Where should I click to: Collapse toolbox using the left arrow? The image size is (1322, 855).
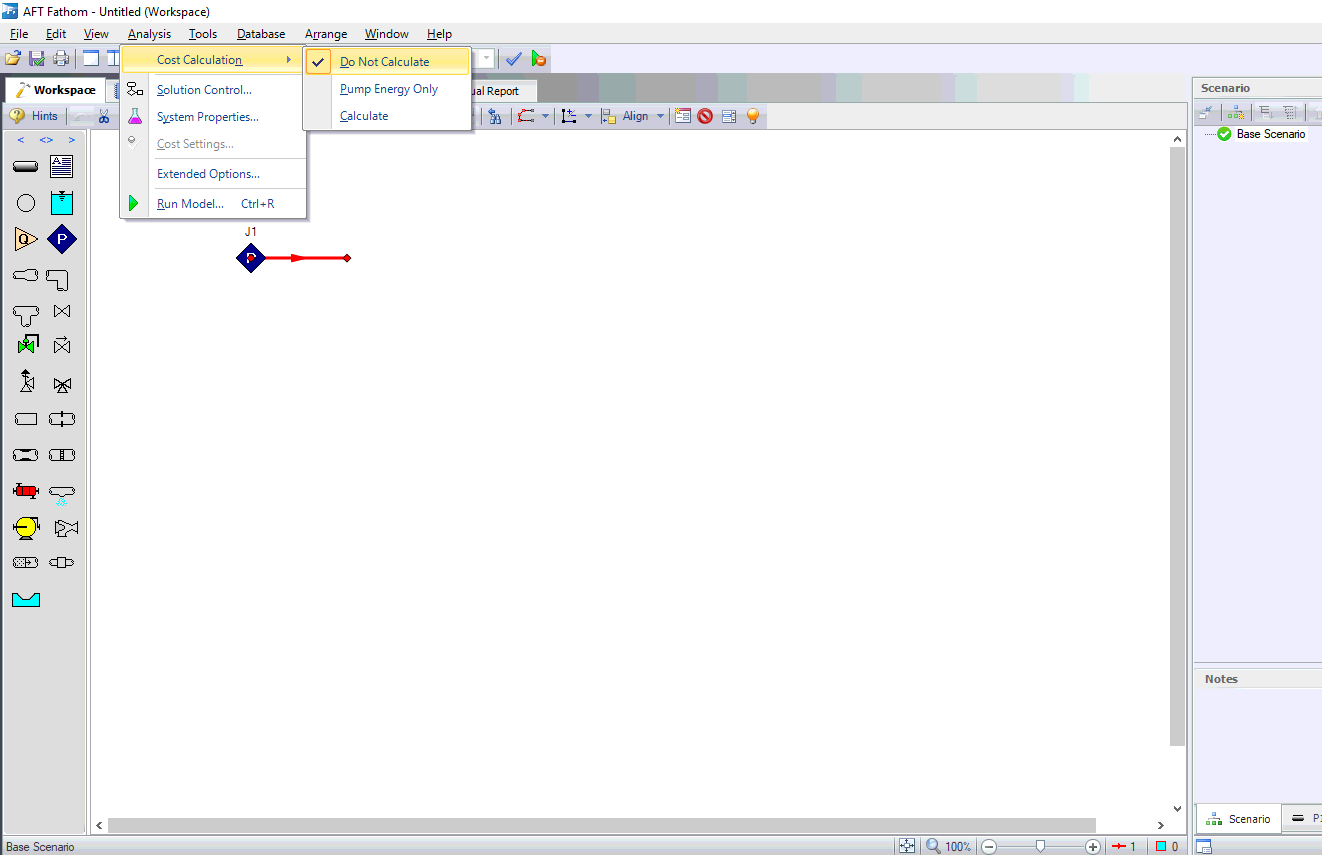21,140
